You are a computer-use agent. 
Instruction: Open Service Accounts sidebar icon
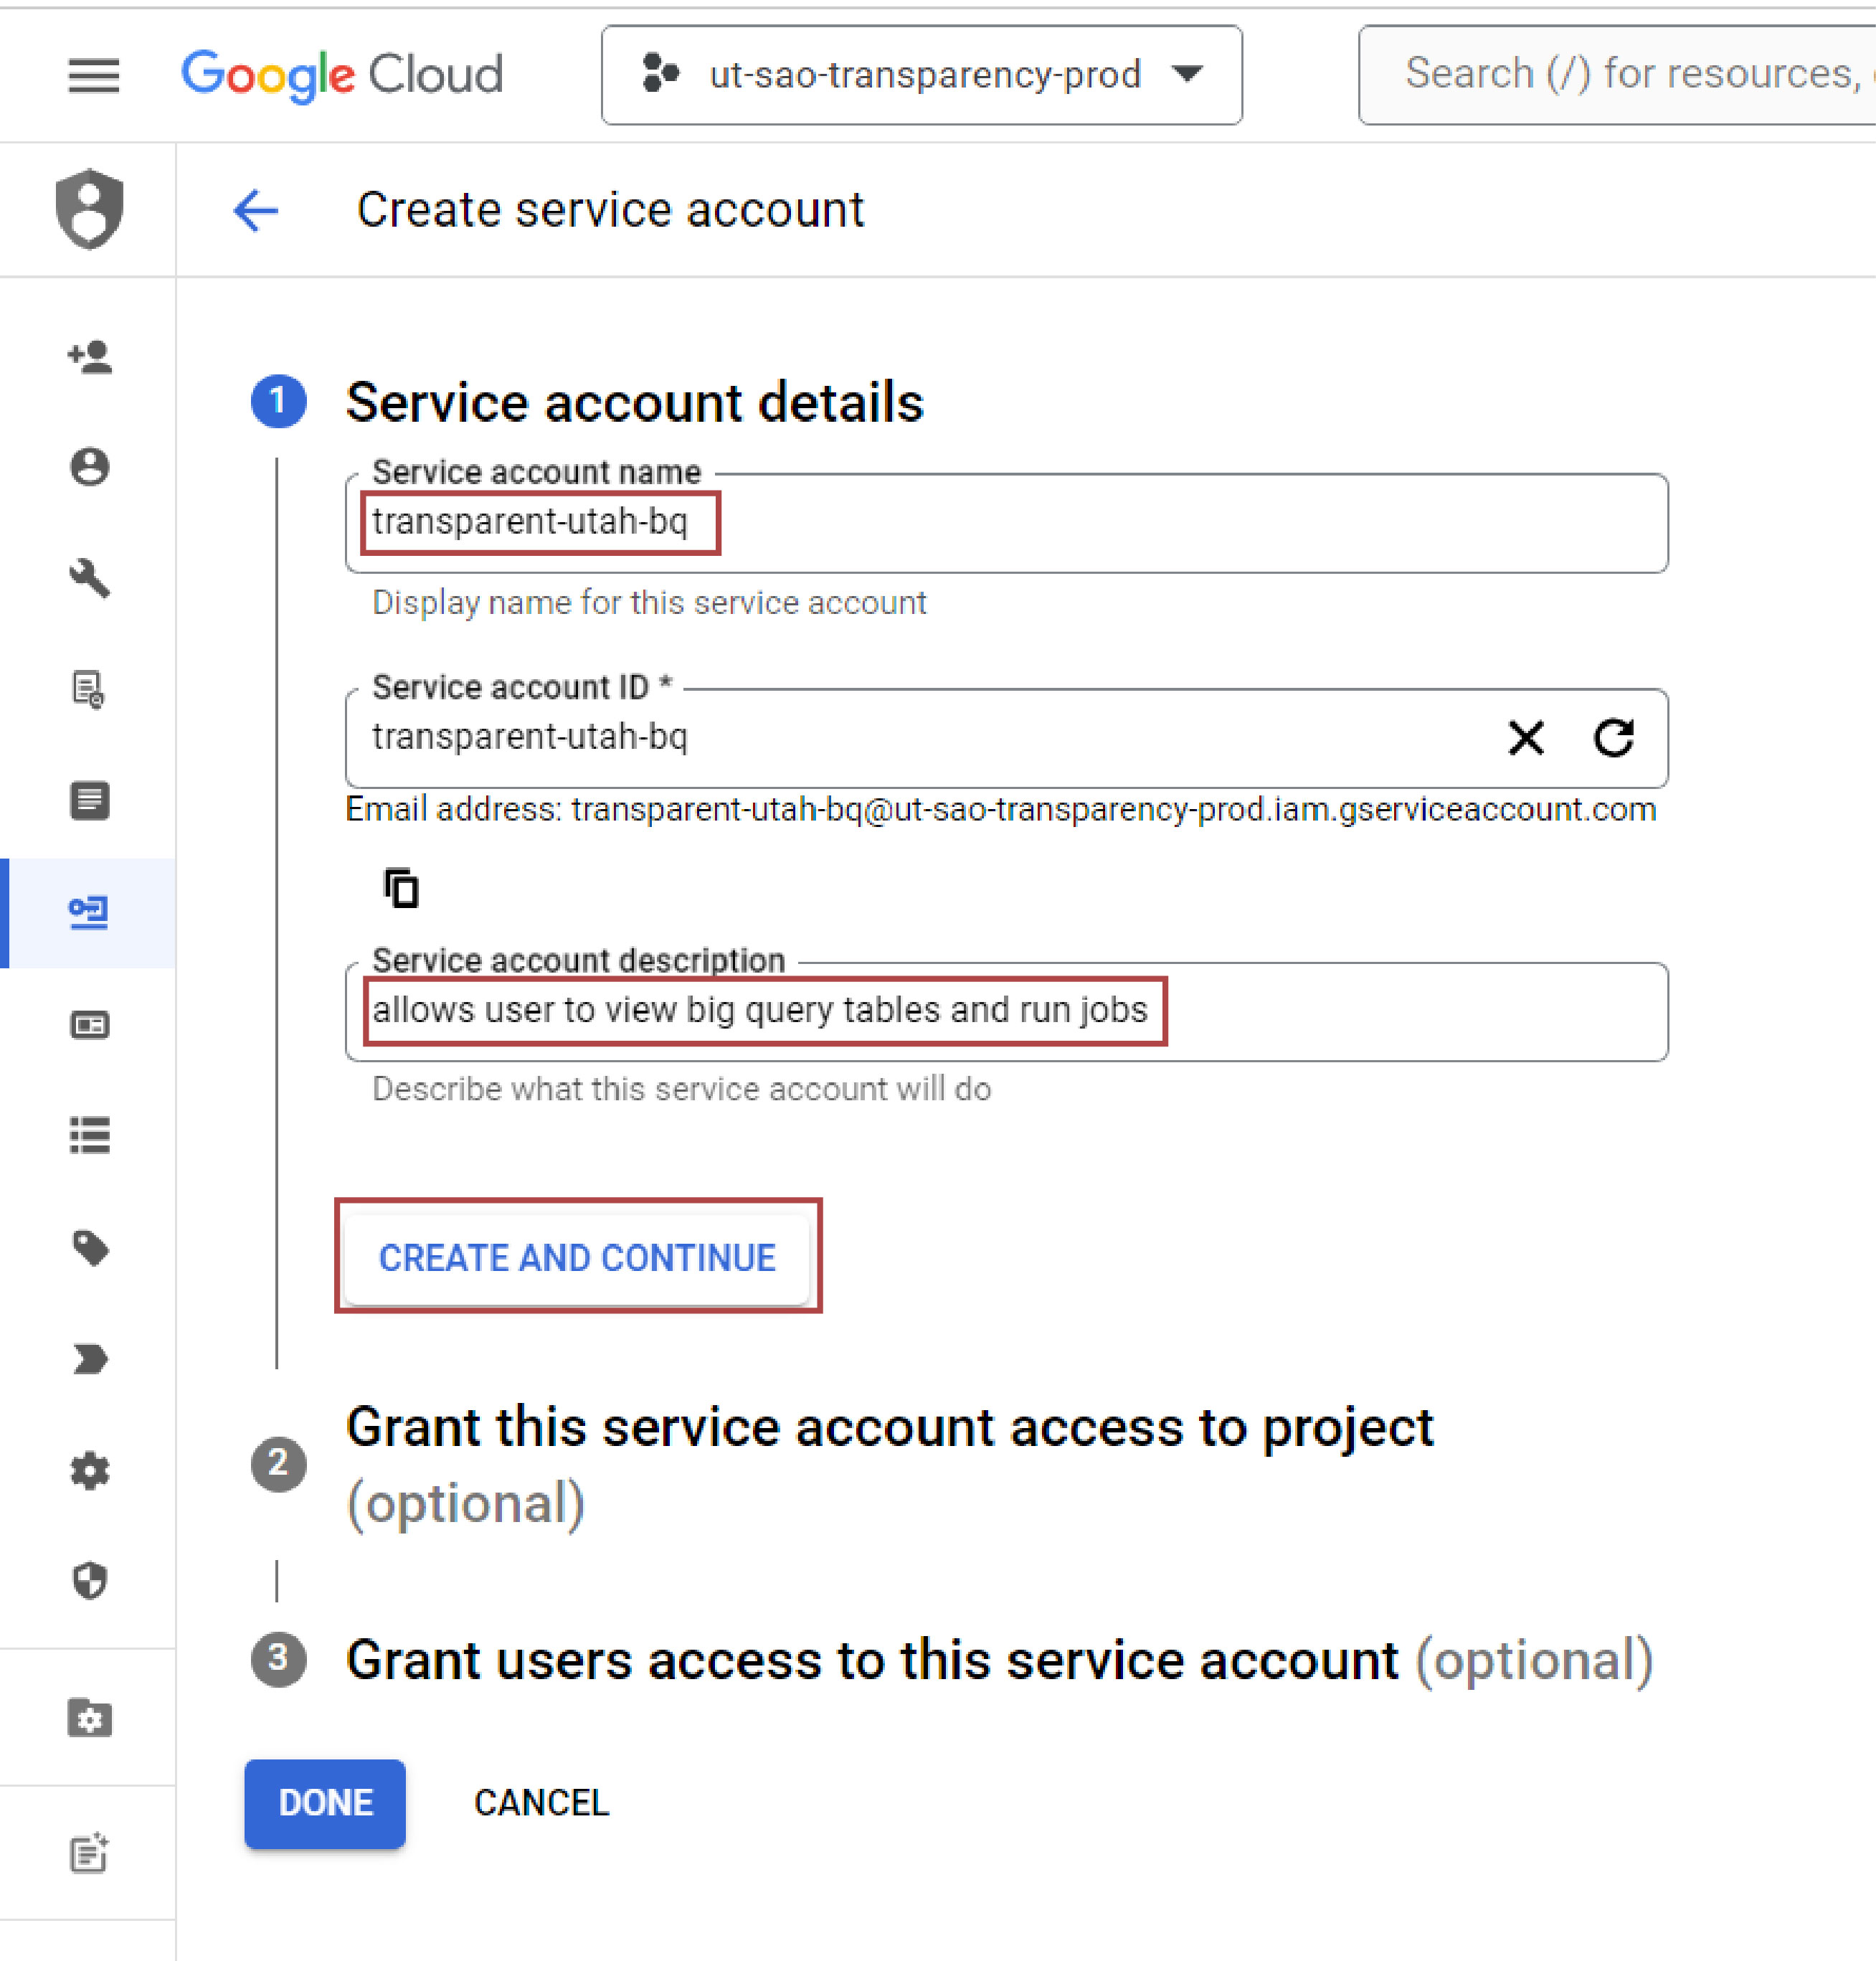tap(89, 912)
